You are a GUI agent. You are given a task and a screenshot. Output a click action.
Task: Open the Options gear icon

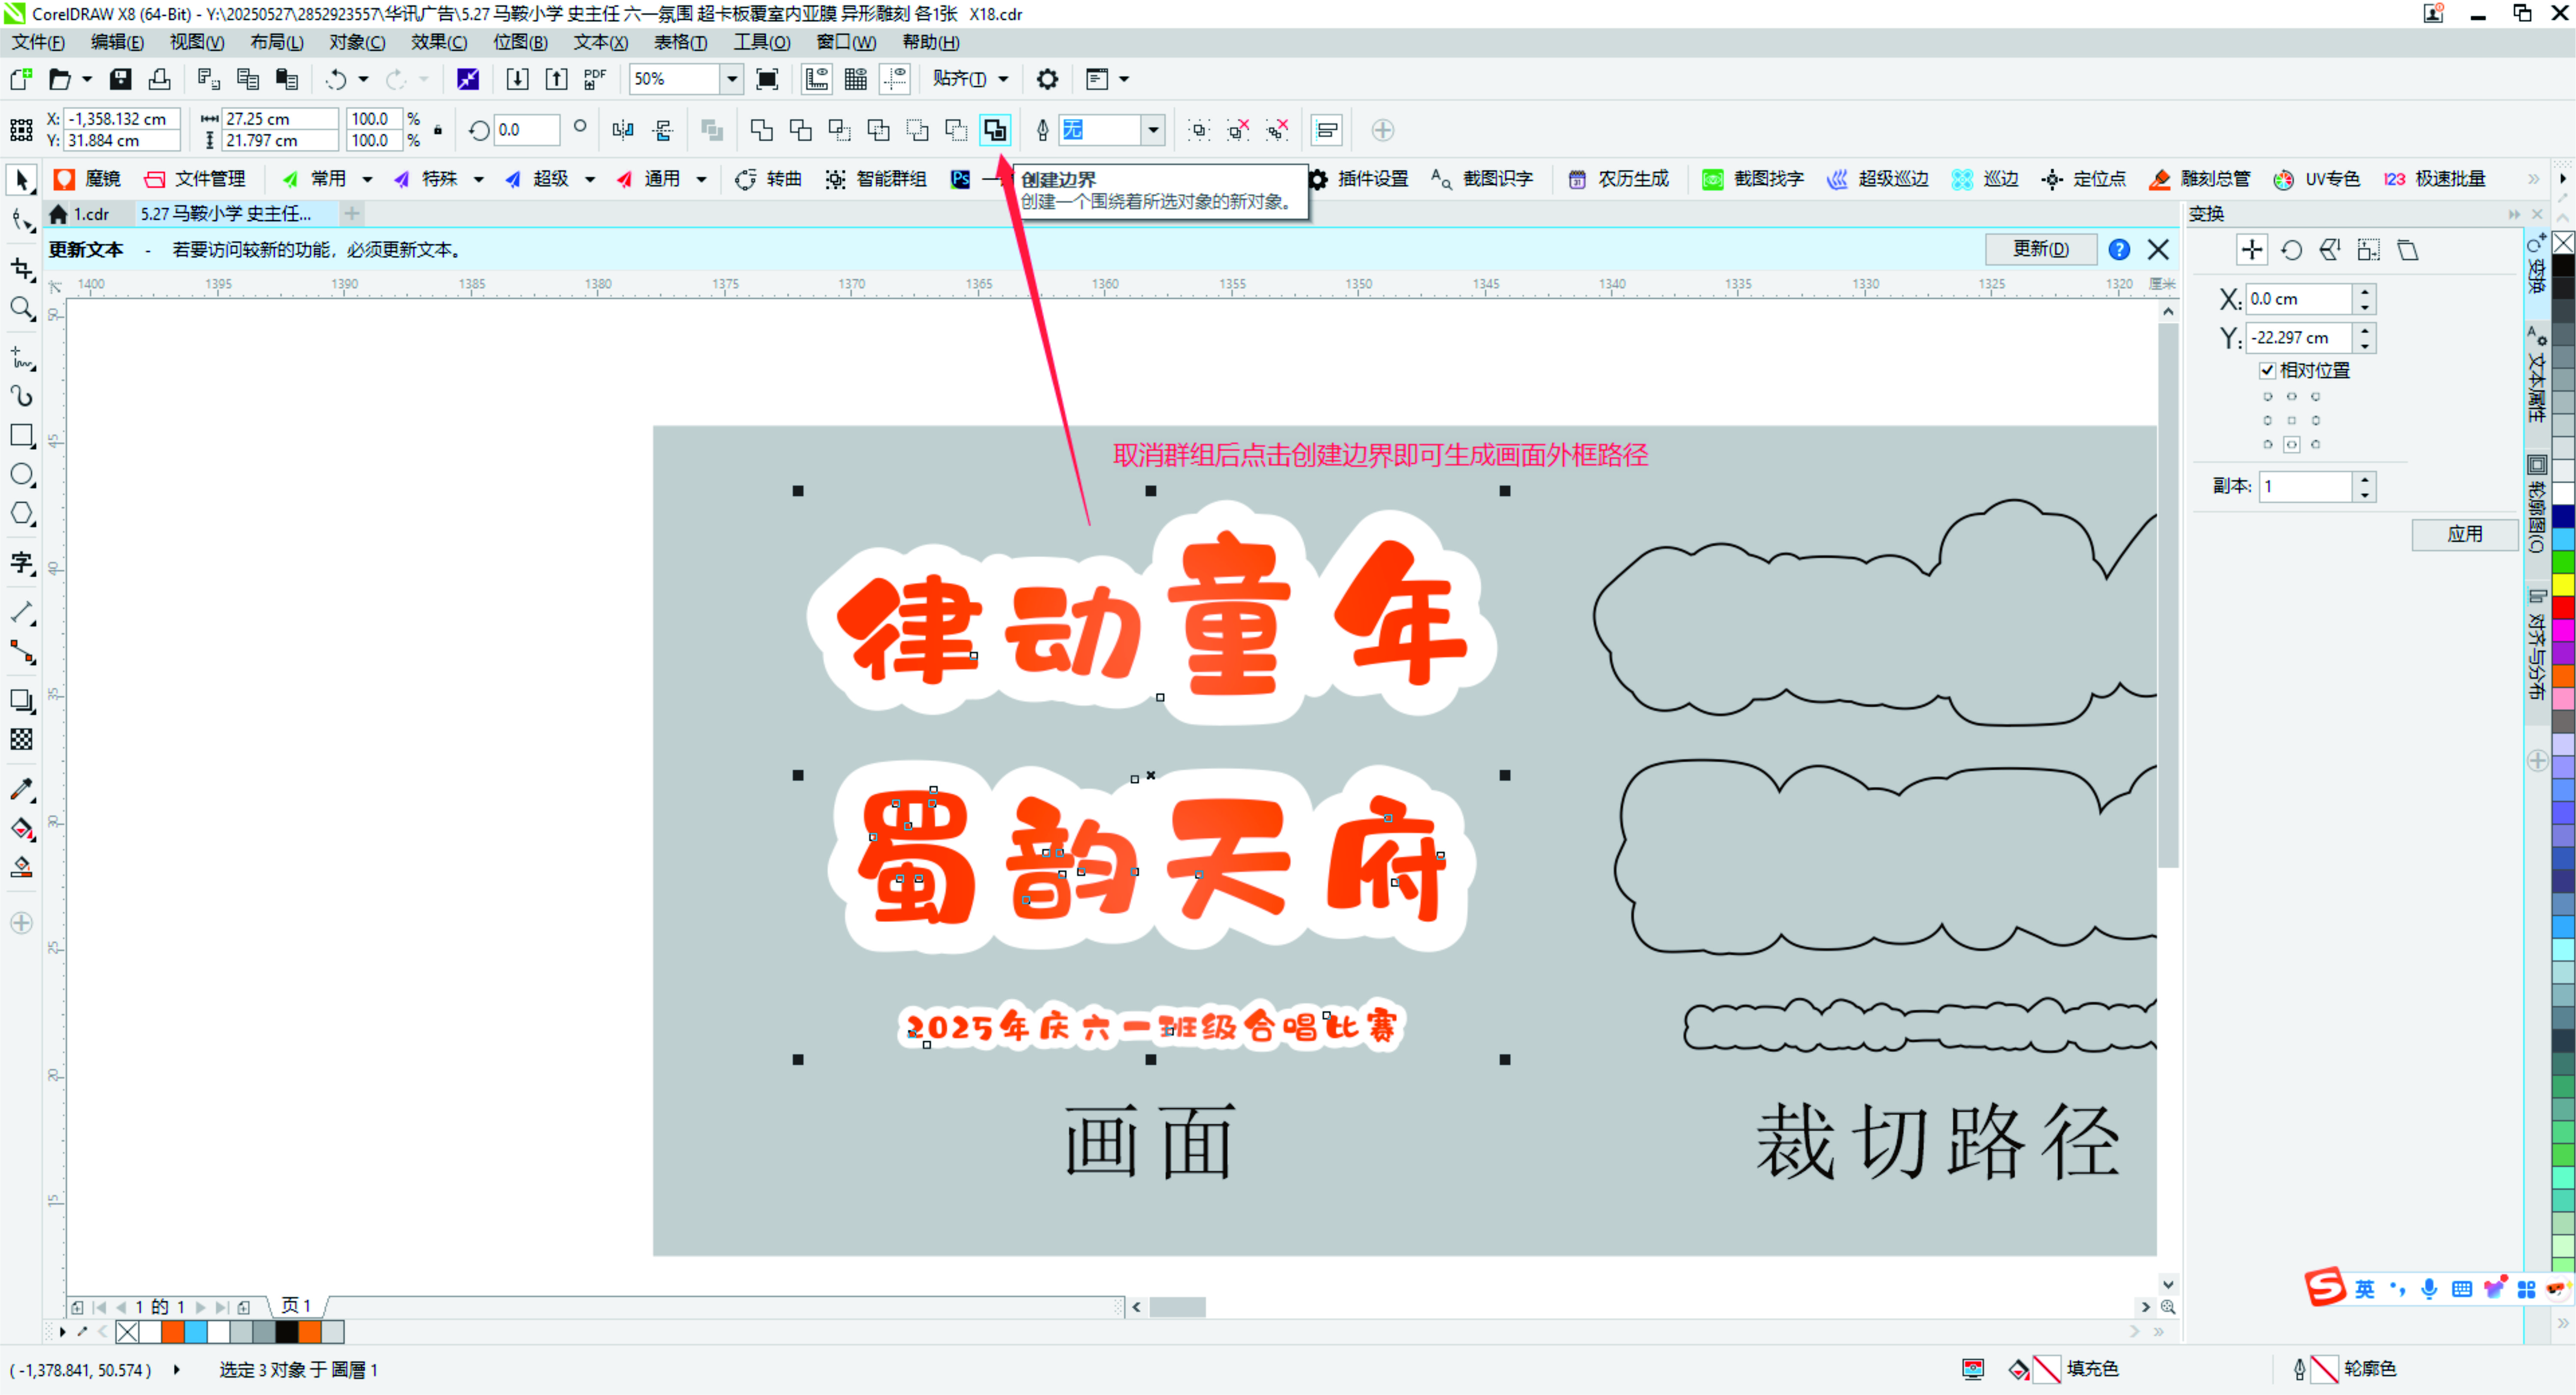pos(1047,79)
